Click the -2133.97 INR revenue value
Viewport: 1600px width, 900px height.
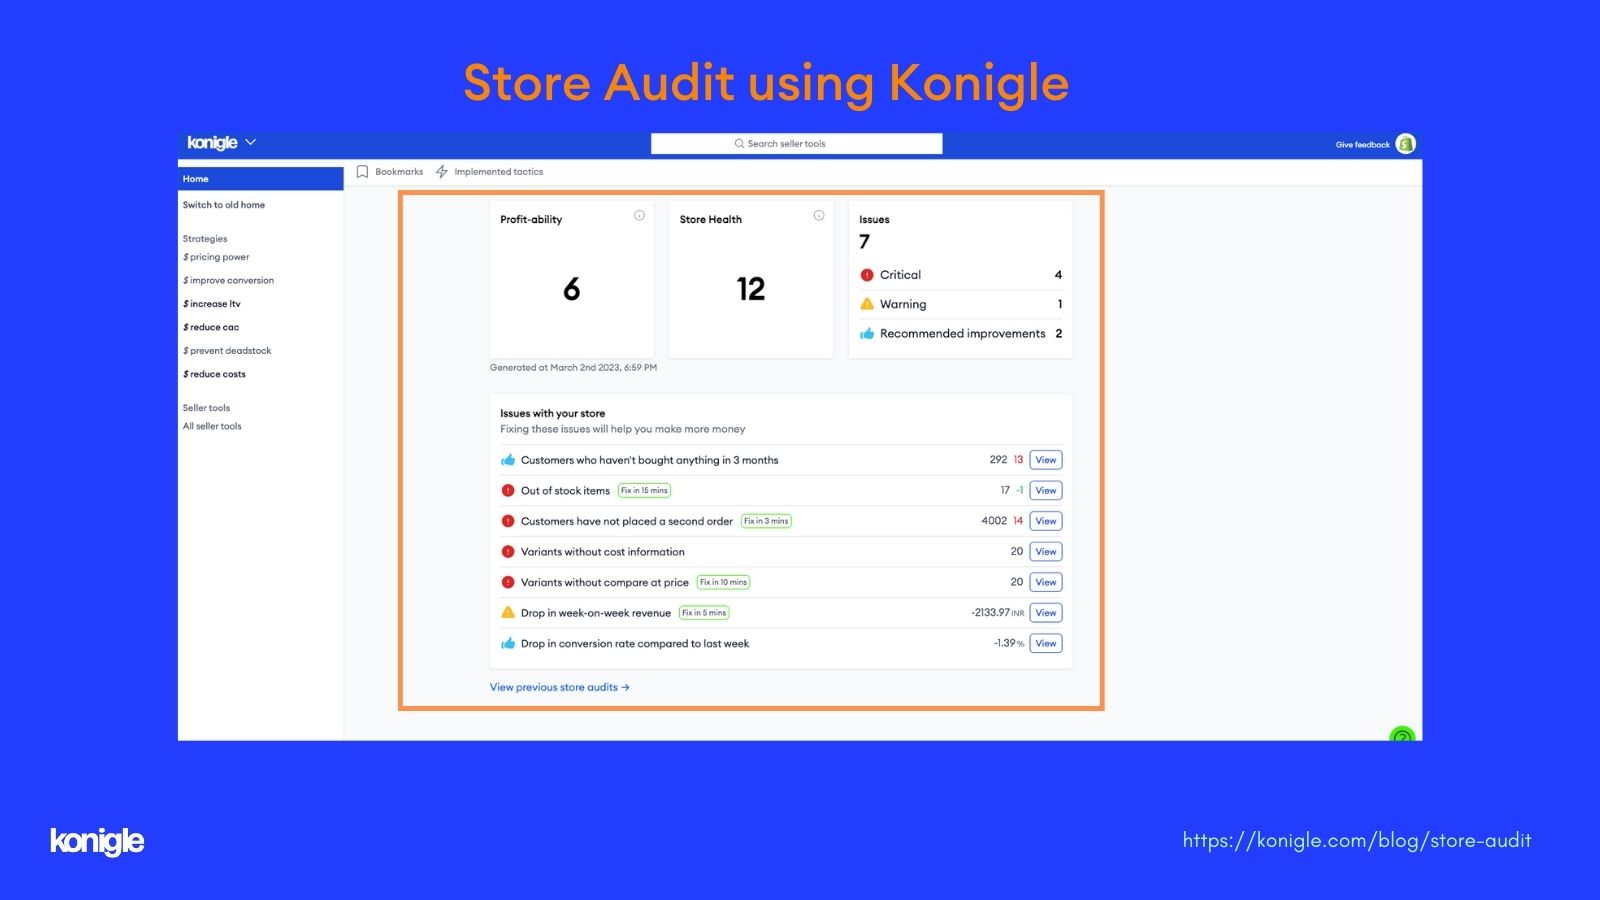pos(997,613)
